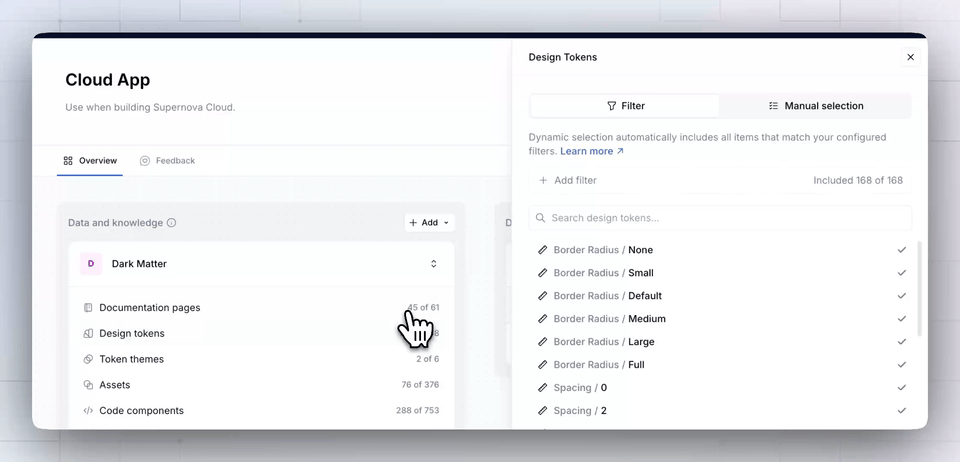Screen dimensions: 960x462
Task: Focus the Search design tokens field
Action: (720, 218)
